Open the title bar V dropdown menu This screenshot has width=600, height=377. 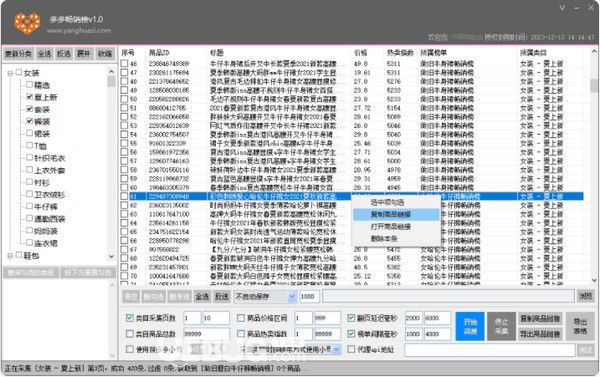coord(562,8)
